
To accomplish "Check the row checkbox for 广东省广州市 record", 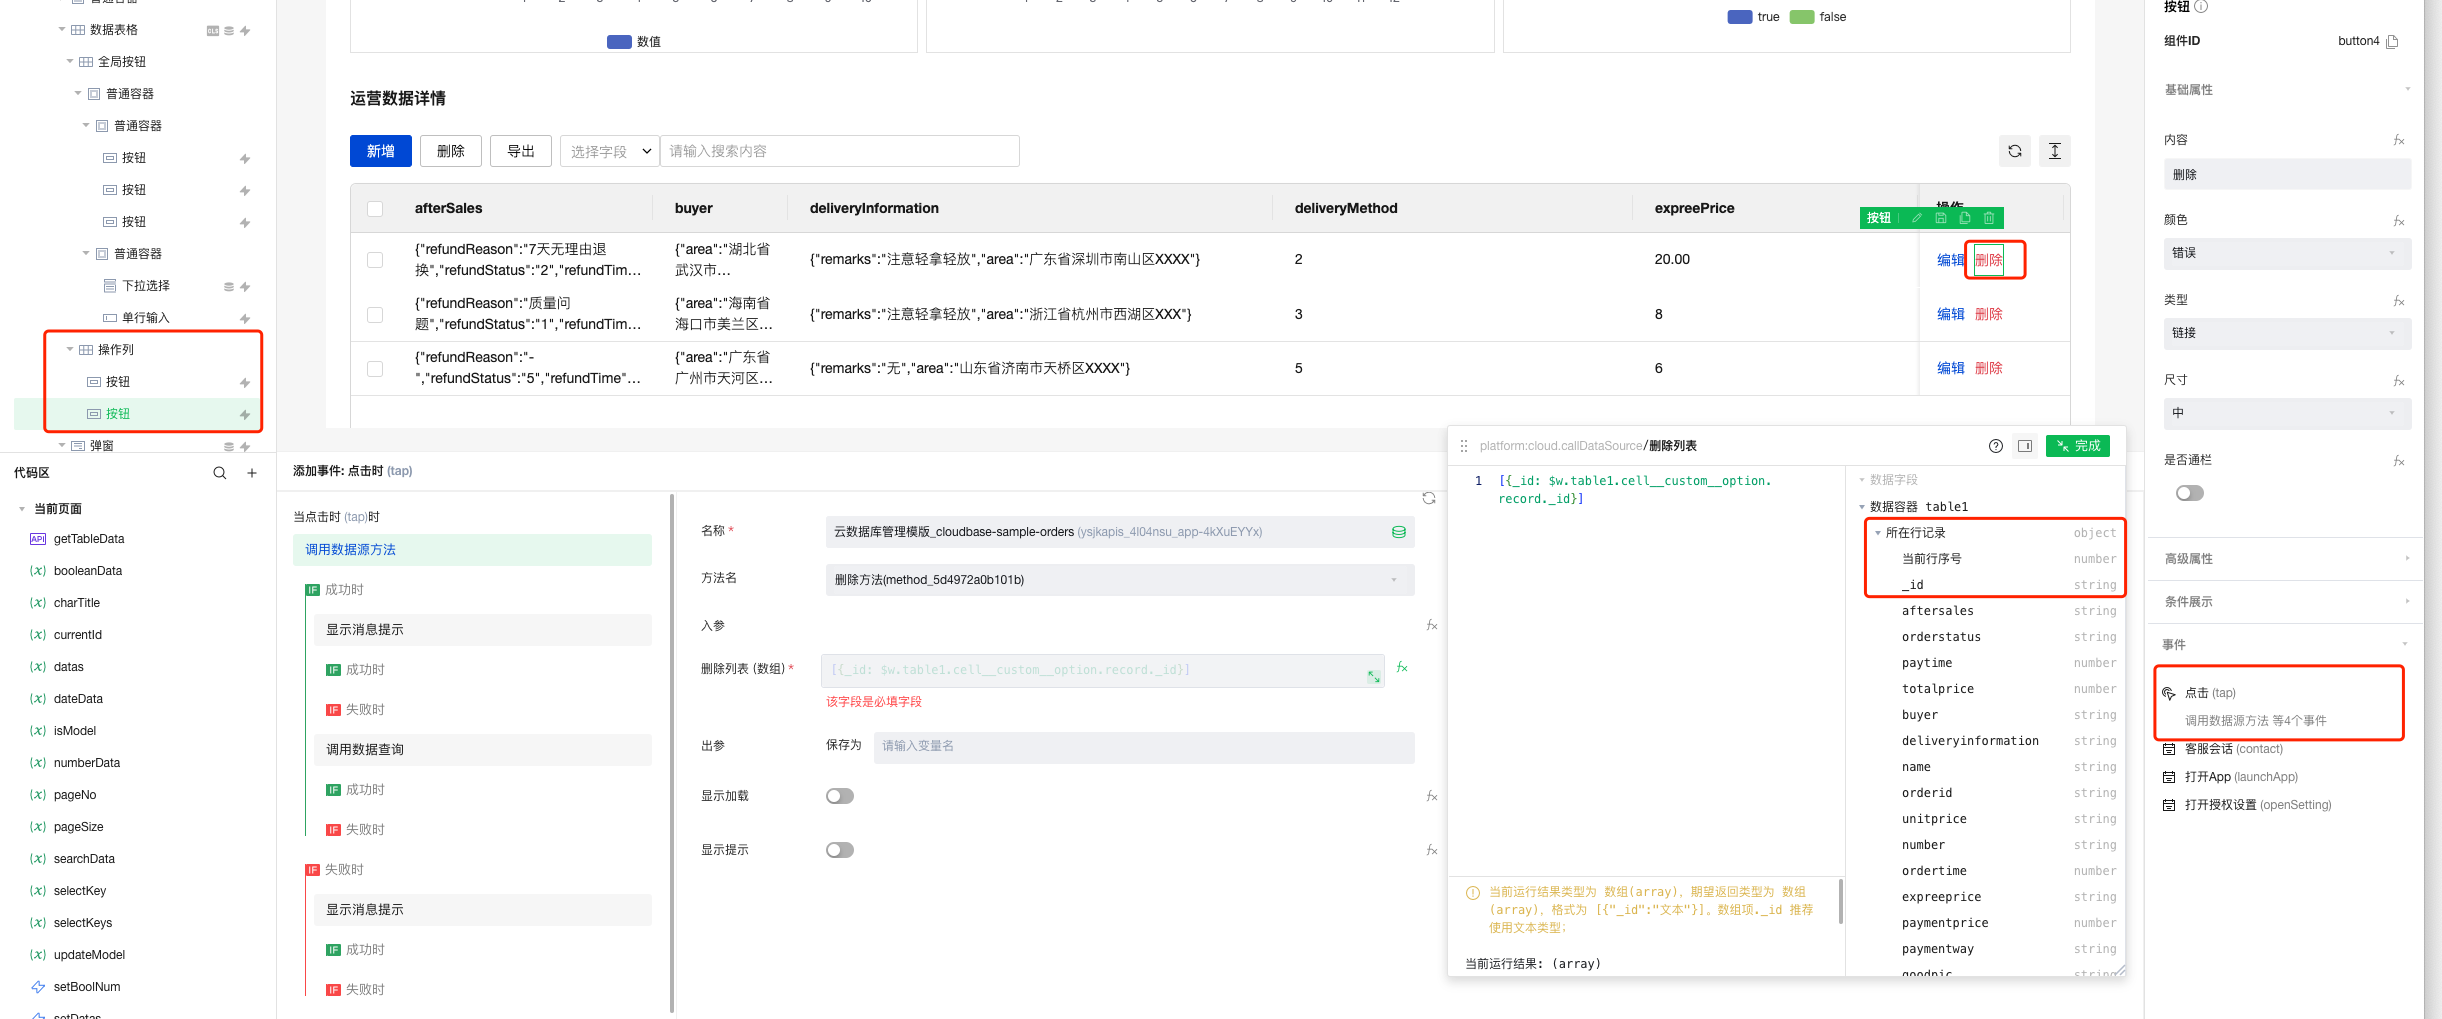I will [375, 368].
